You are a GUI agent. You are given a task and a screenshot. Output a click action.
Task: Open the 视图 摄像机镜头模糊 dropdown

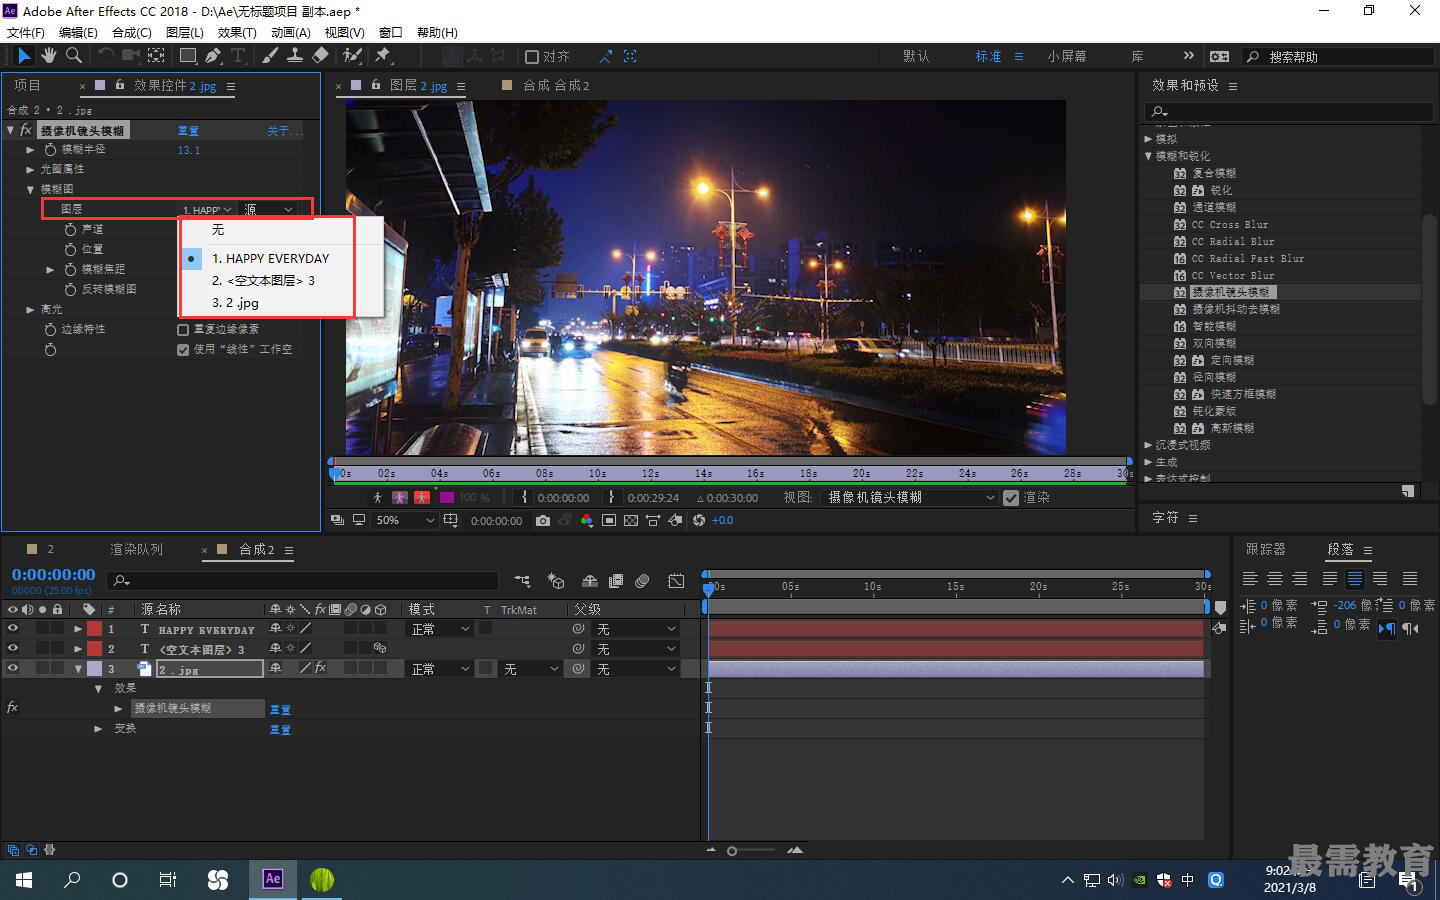[910, 497]
